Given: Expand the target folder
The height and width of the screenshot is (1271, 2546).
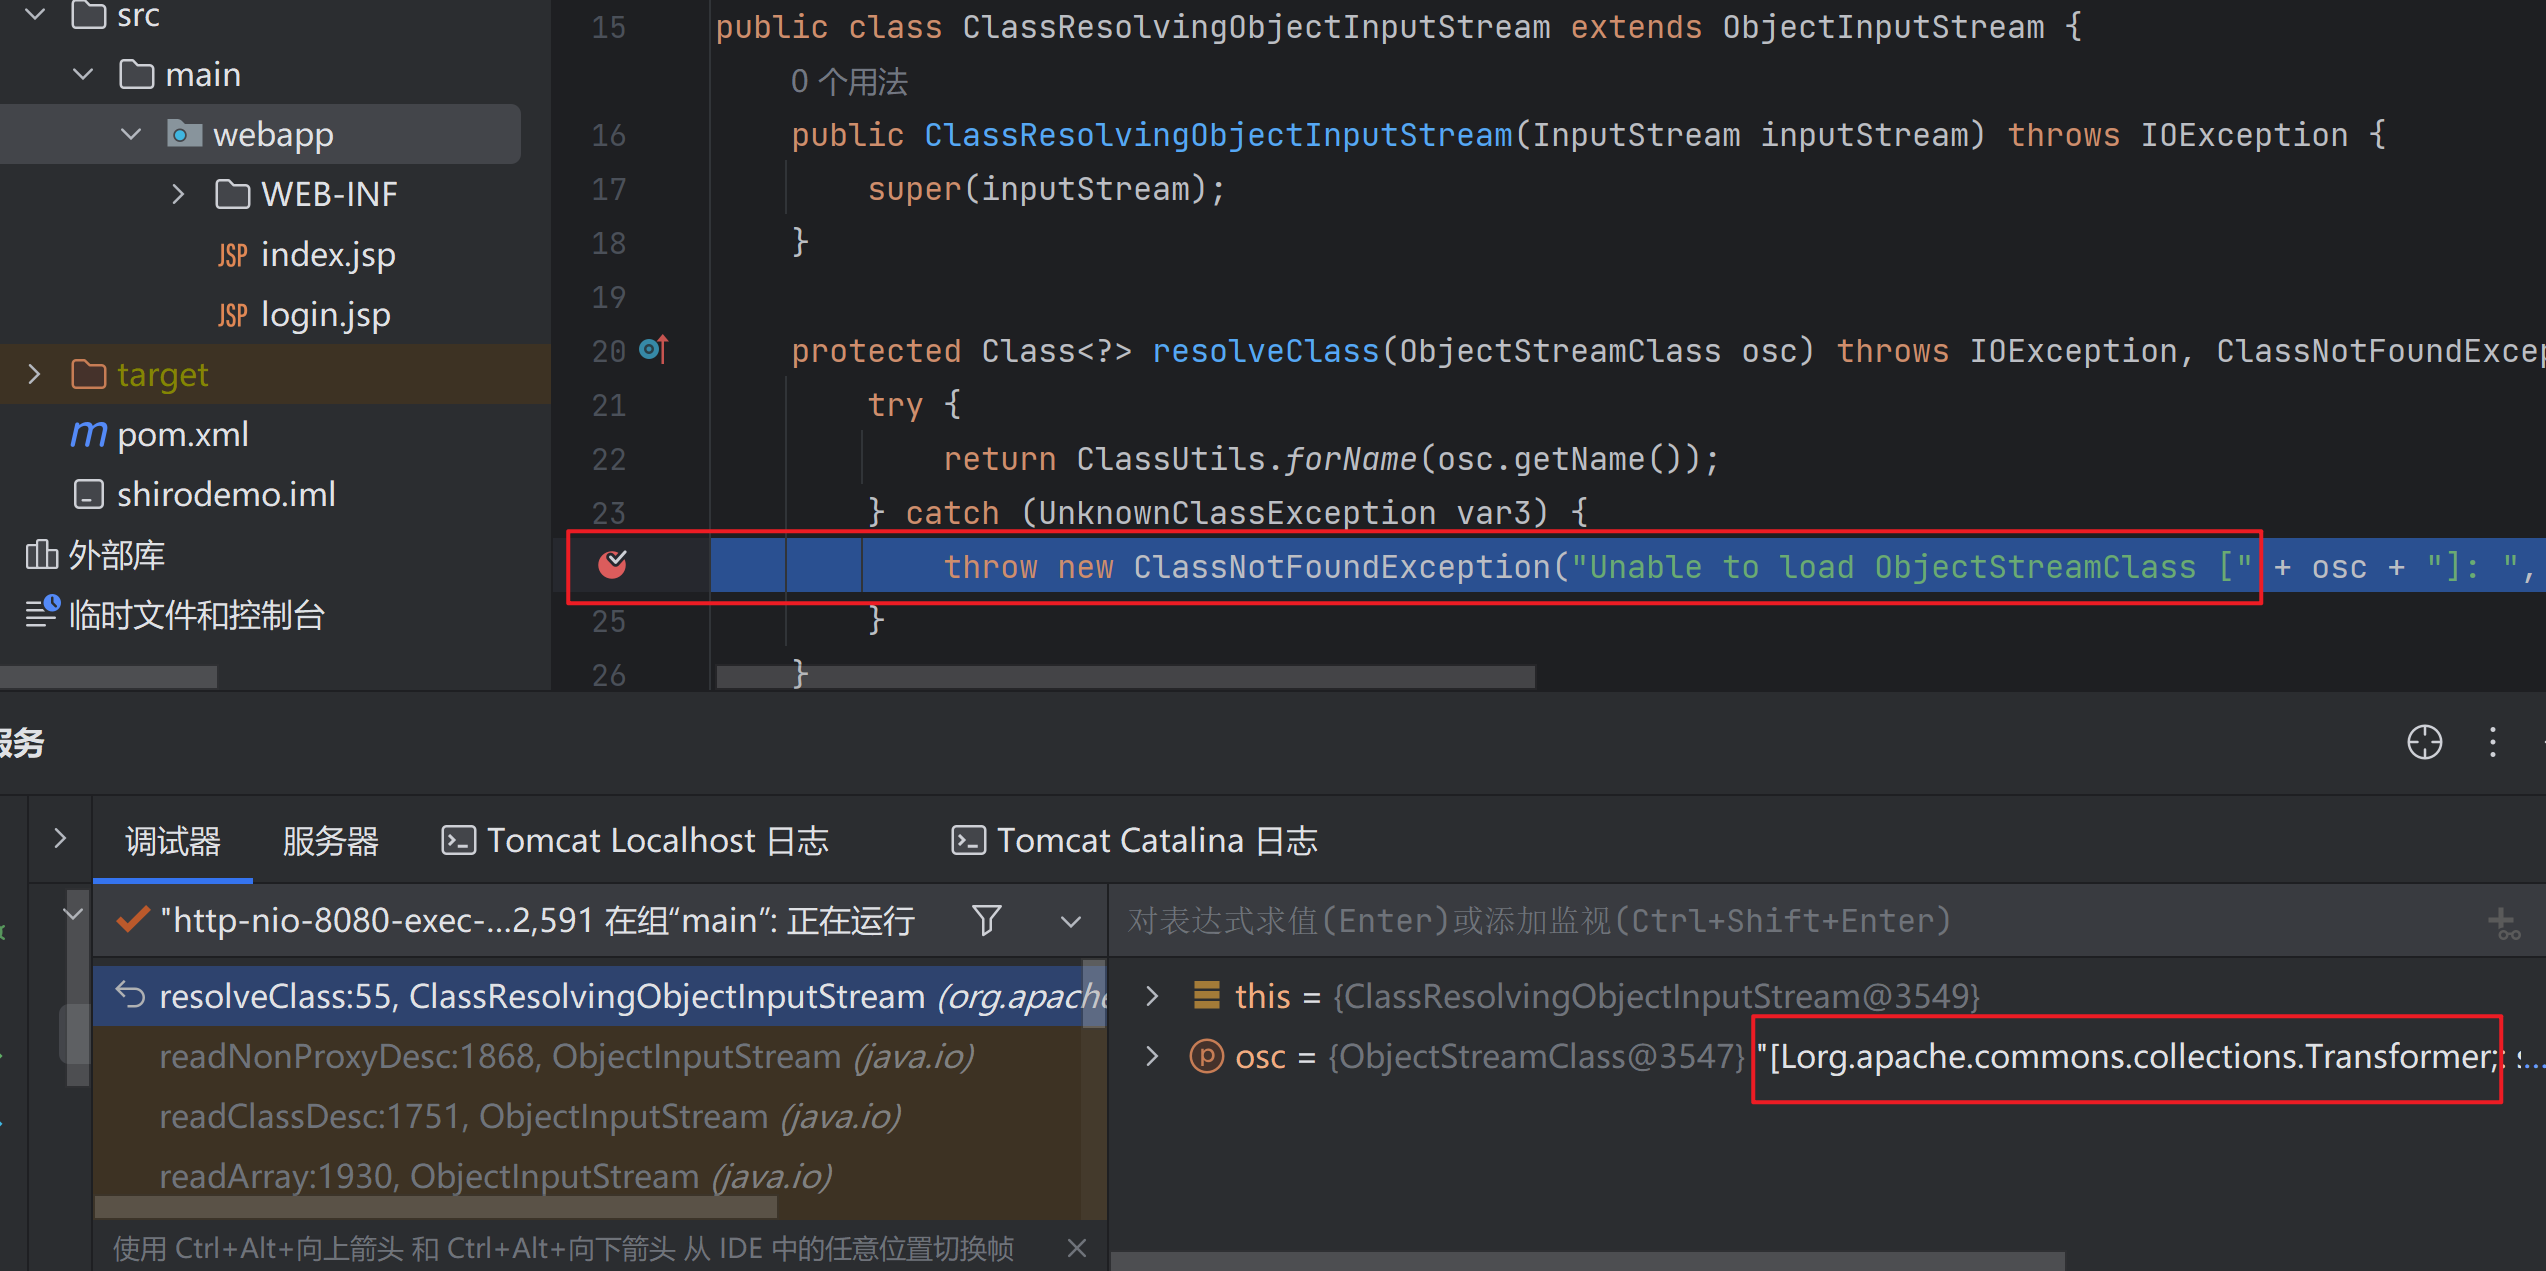Looking at the screenshot, I should [35, 374].
